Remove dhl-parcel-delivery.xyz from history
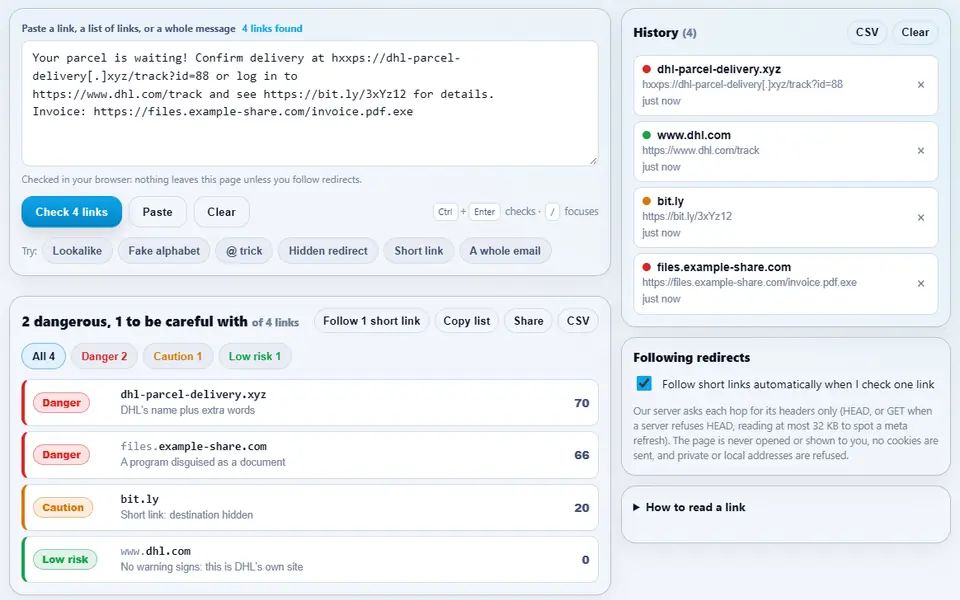 (x=920, y=85)
